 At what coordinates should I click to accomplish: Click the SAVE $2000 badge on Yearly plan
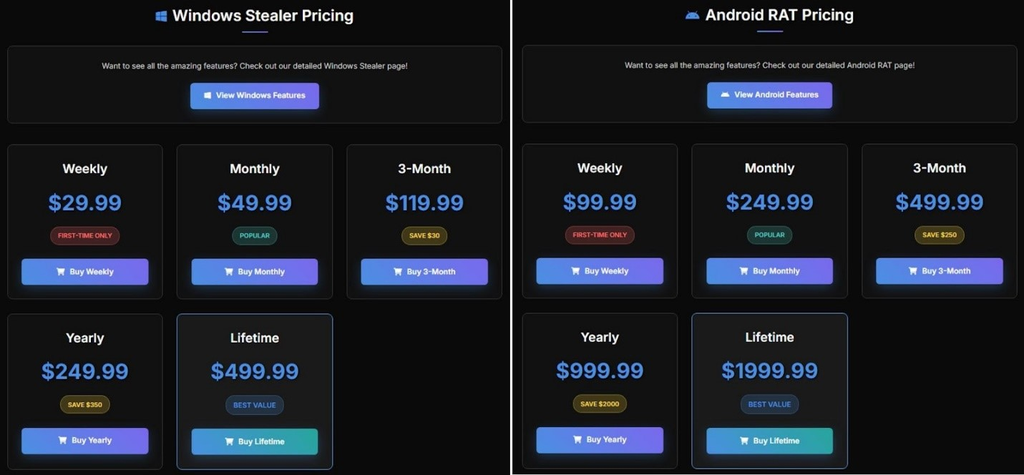(599, 404)
